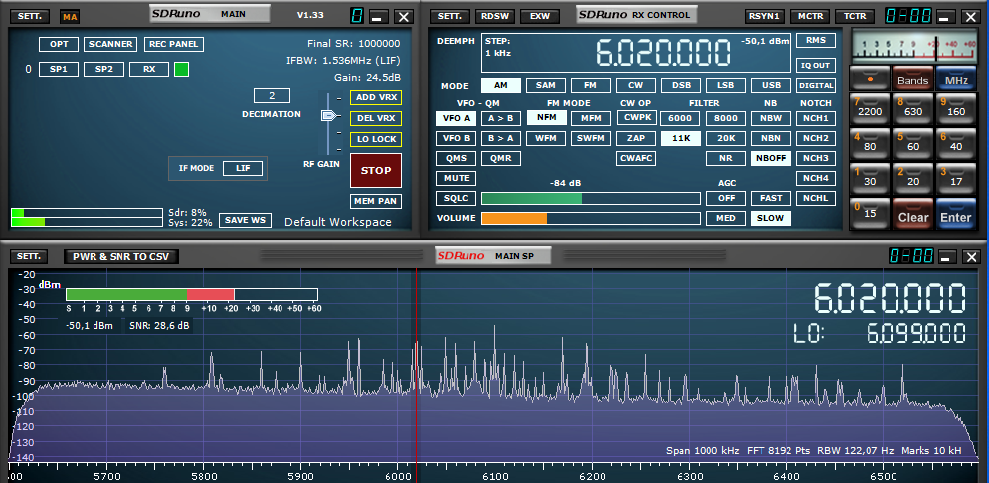
Task: Click the OPT button
Action: 59,44
